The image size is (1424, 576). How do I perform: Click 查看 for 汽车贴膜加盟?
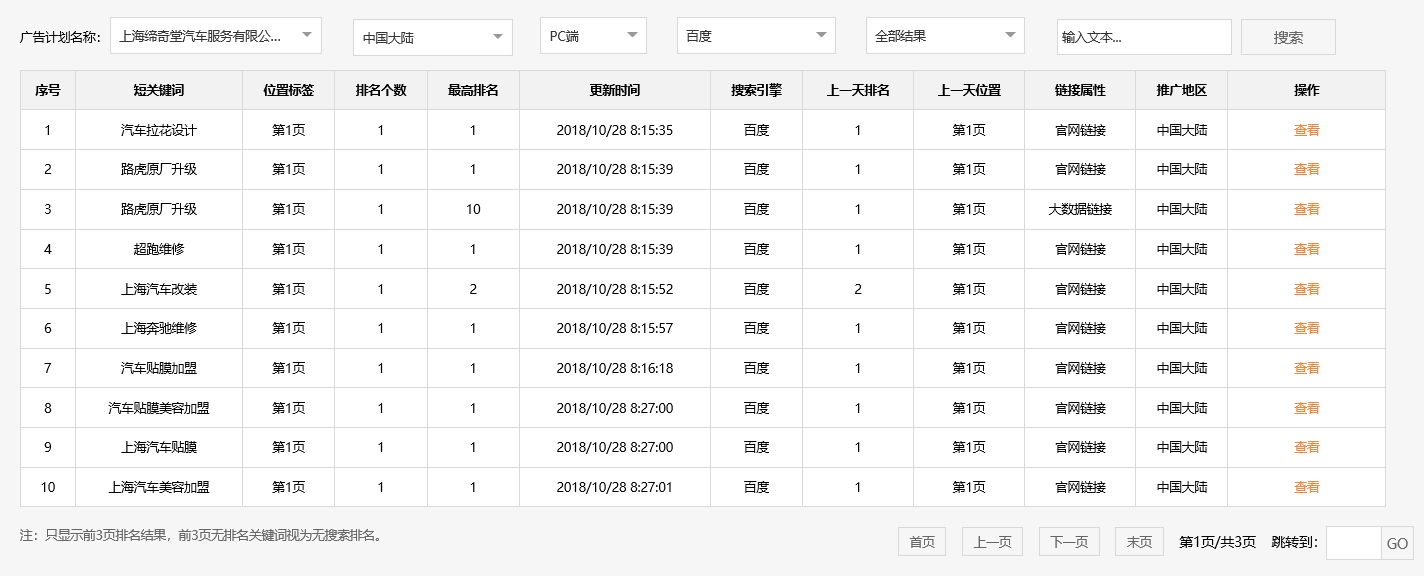tap(1307, 368)
